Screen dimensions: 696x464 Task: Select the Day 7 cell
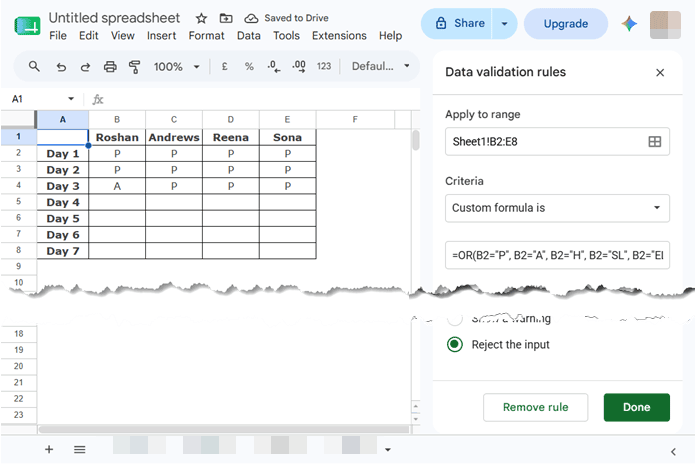click(63, 251)
